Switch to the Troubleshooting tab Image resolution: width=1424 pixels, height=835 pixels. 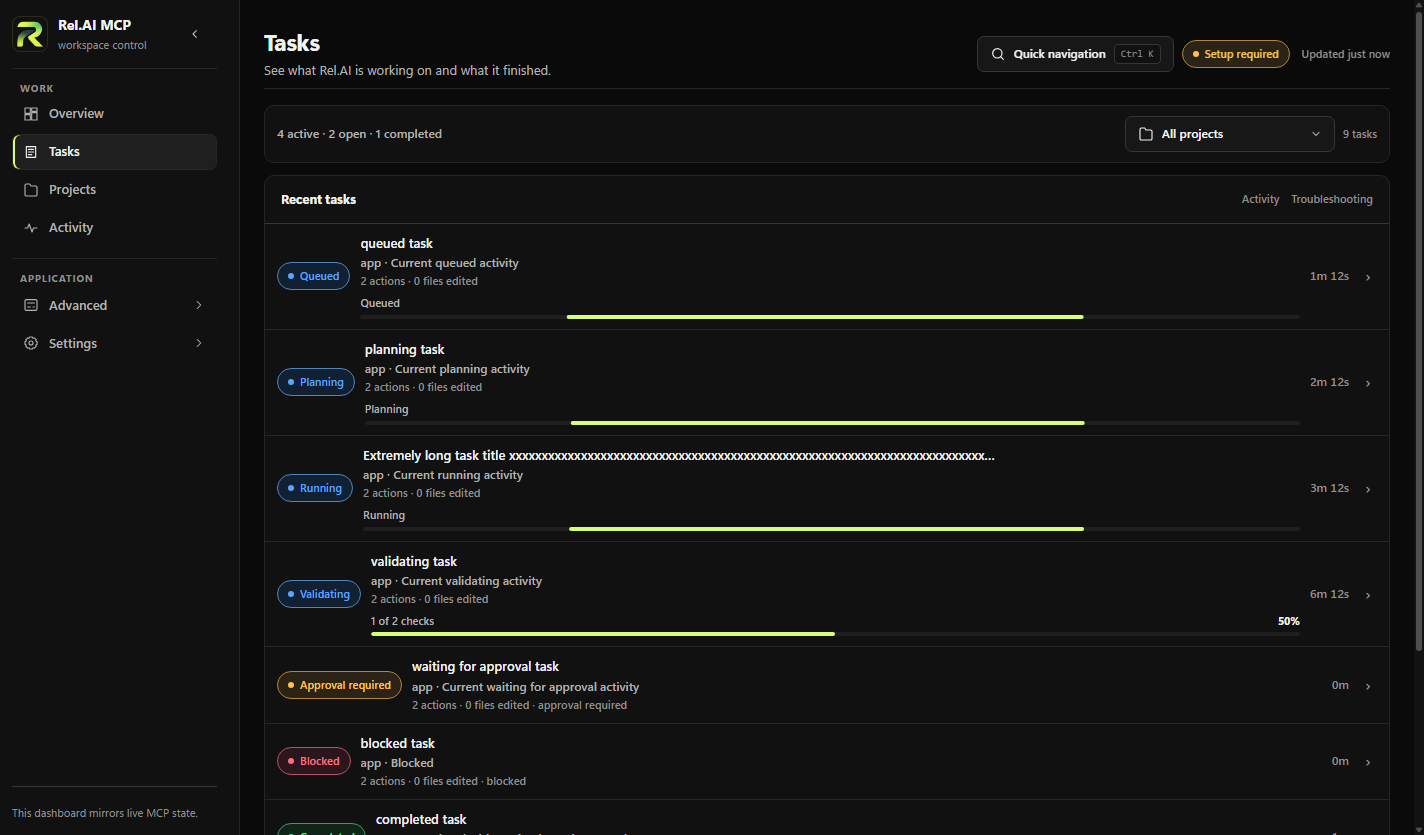point(1332,200)
